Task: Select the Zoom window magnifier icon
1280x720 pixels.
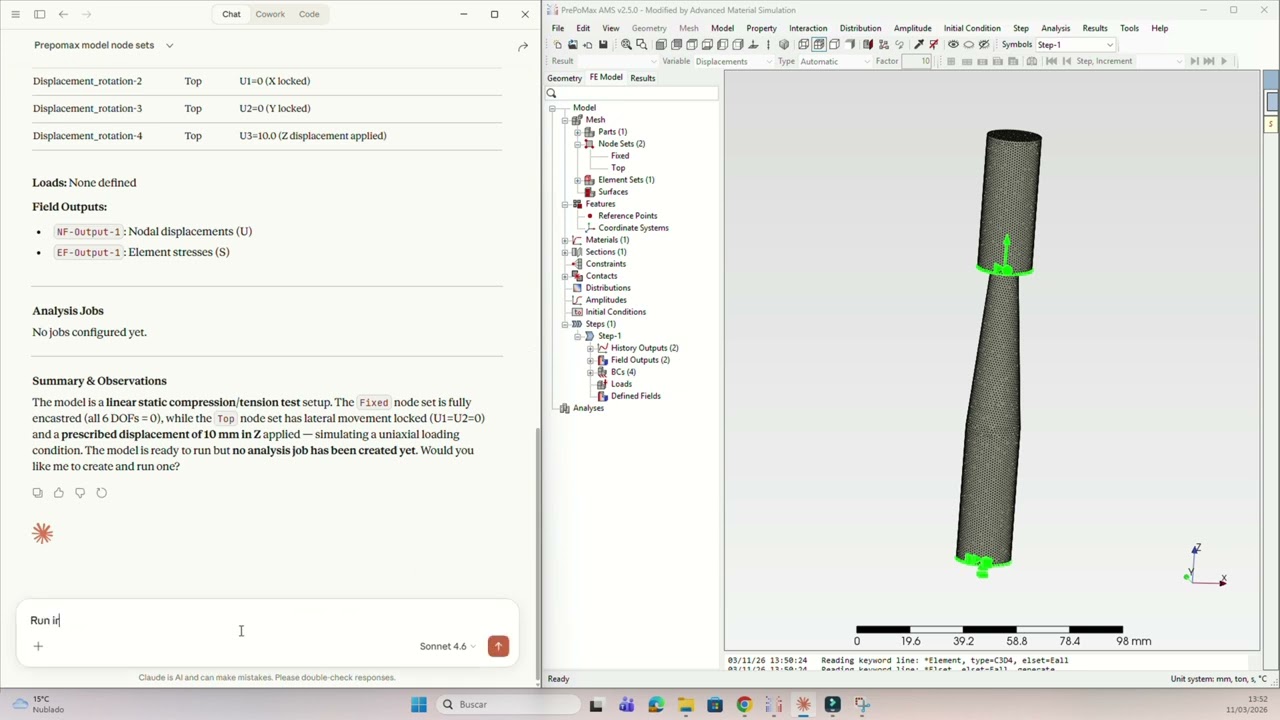Action: point(642,45)
